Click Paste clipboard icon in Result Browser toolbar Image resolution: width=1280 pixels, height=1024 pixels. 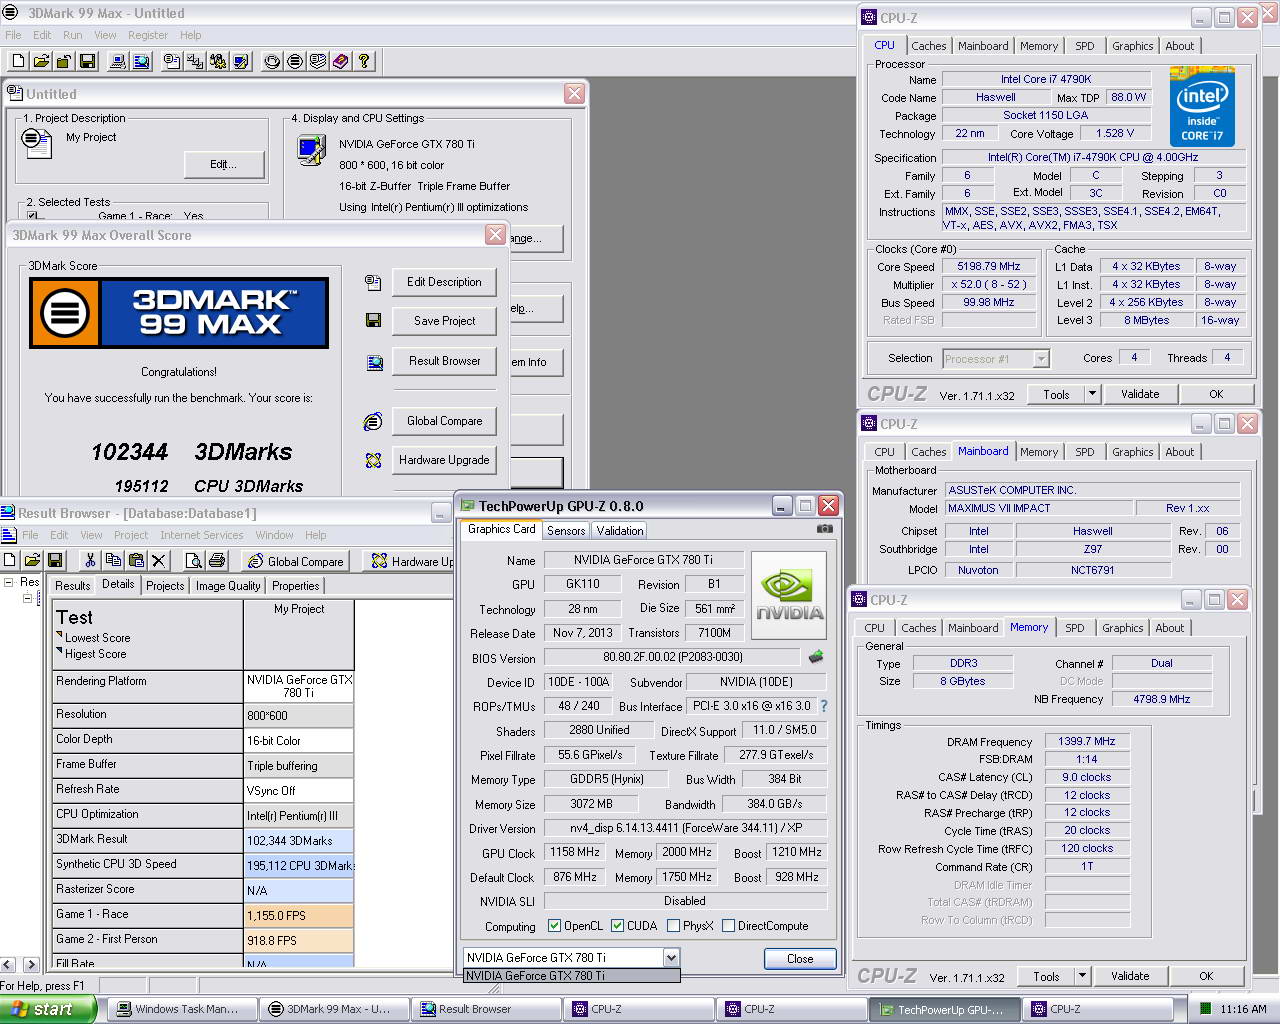[x=136, y=560]
